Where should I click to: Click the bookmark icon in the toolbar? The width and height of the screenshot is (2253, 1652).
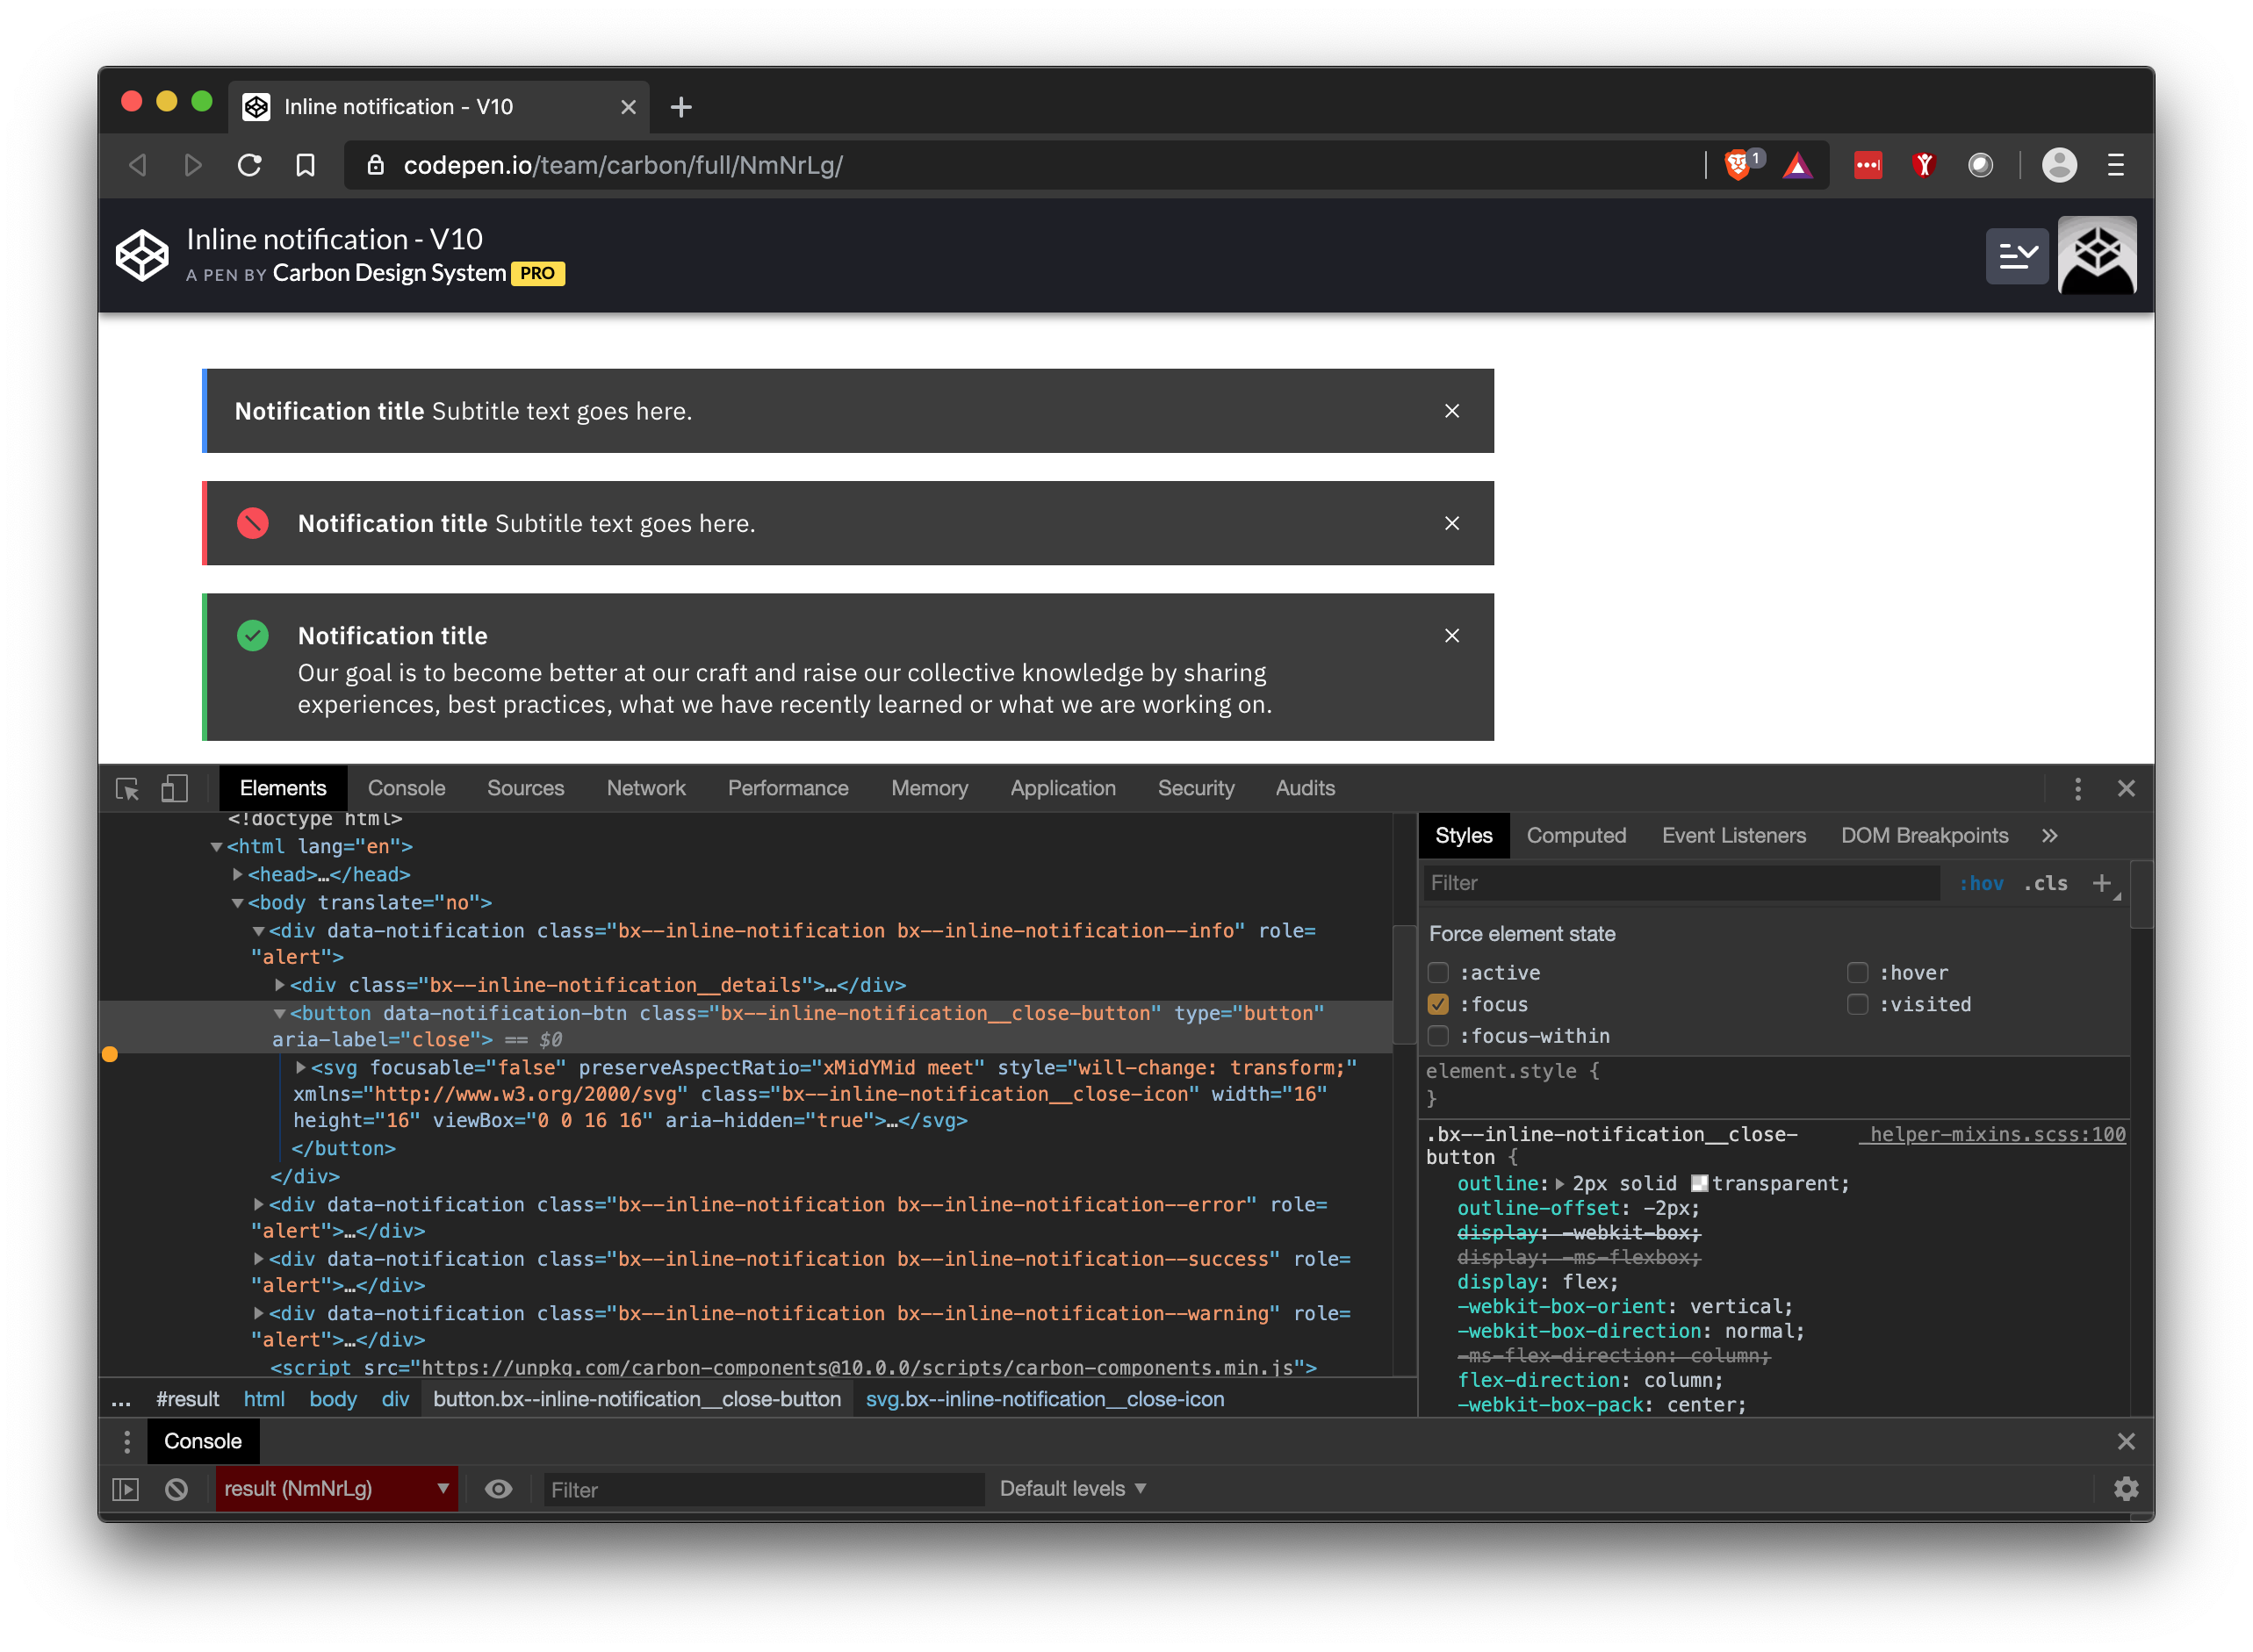coord(305,165)
